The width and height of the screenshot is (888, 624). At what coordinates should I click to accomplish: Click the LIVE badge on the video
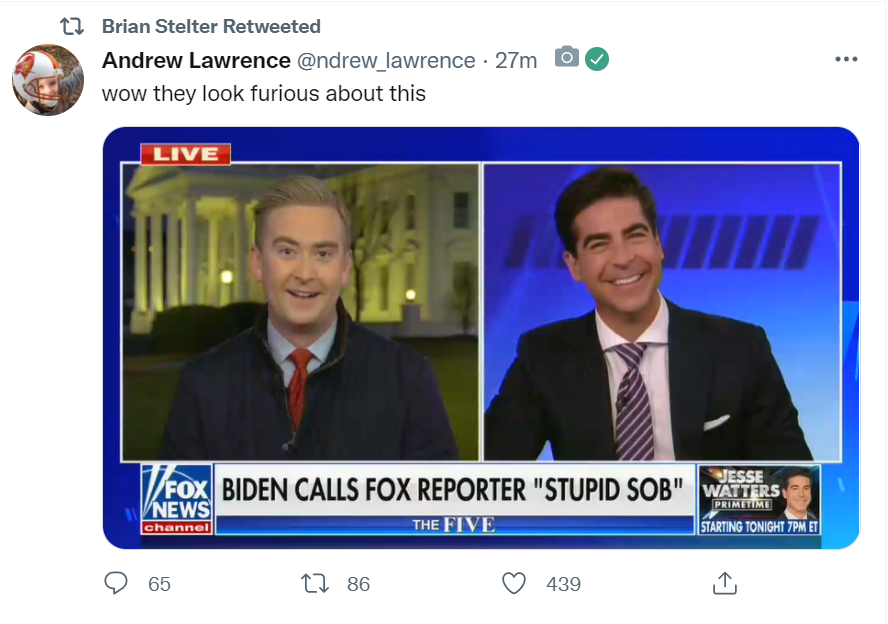coord(186,154)
